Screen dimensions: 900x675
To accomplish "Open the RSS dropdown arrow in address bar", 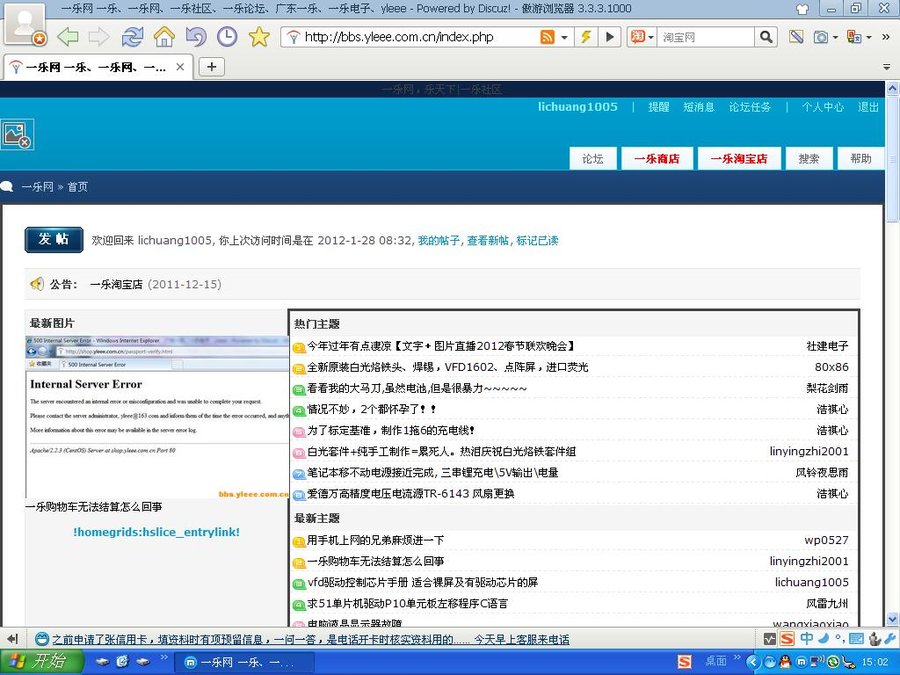I will pos(565,37).
